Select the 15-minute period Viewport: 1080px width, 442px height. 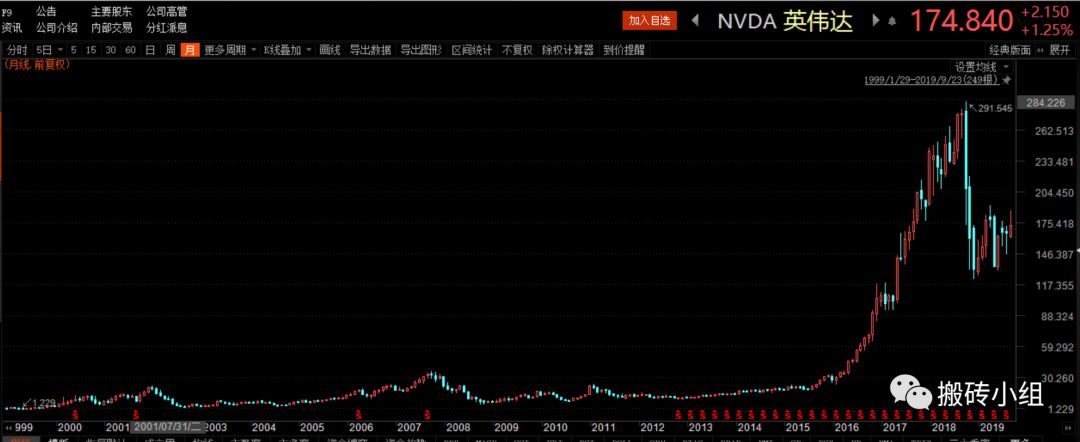(x=92, y=50)
